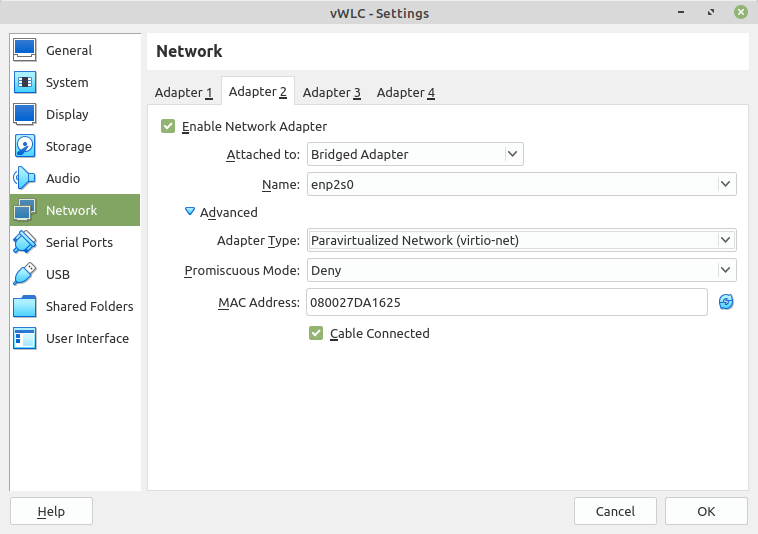This screenshot has height=534, width=758.
Task: Select the Serial Ports icon
Action: pyautogui.click(x=25, y=242)
